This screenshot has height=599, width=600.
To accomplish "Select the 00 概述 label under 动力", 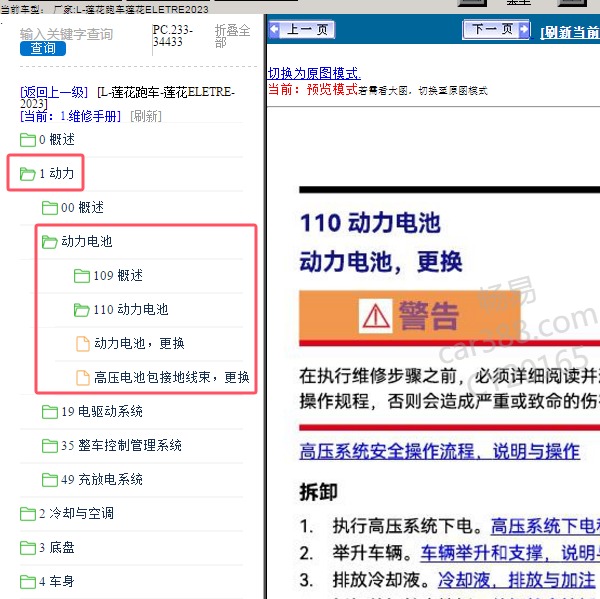I will pyautogui.click(x=82, y=208).
